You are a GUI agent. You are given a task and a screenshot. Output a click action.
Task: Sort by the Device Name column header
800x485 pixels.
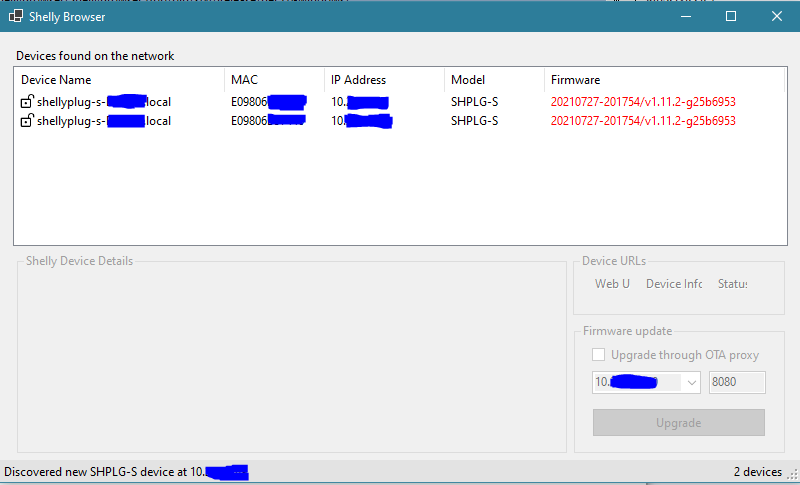(119, 80)
